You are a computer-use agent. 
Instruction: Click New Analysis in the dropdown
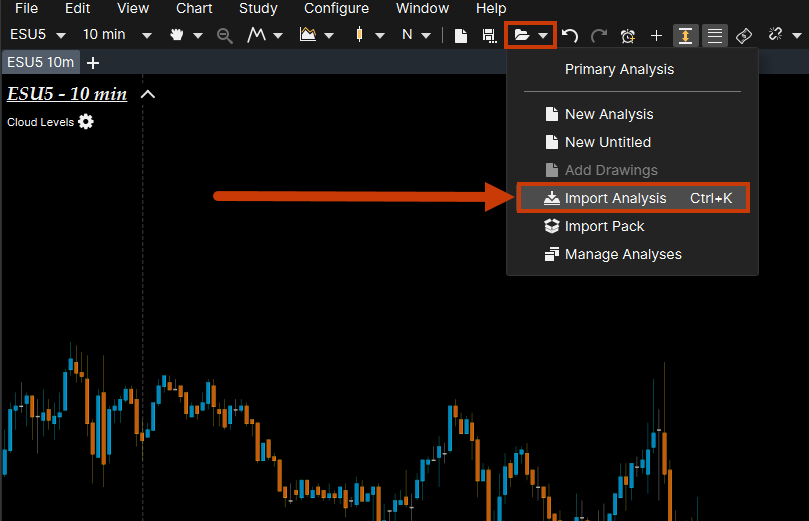click(x=608, y=114)
